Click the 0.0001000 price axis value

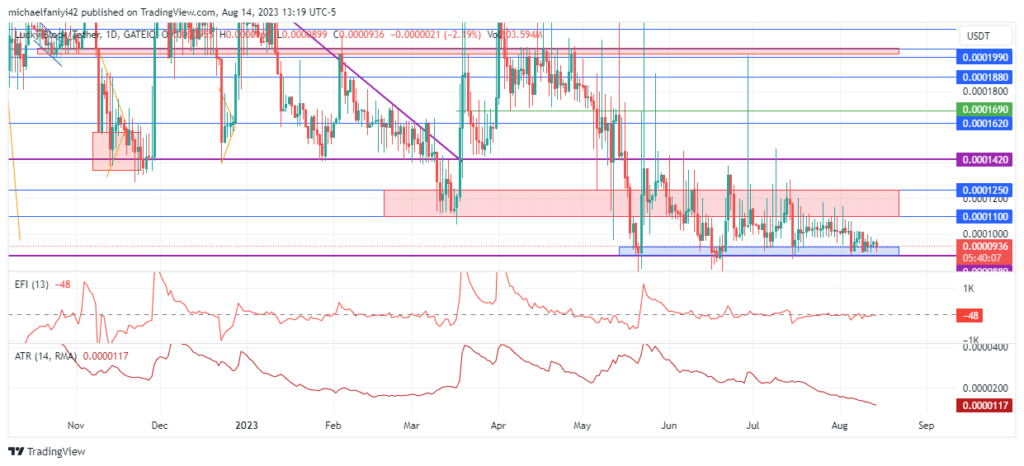click(x=985, y=233)
